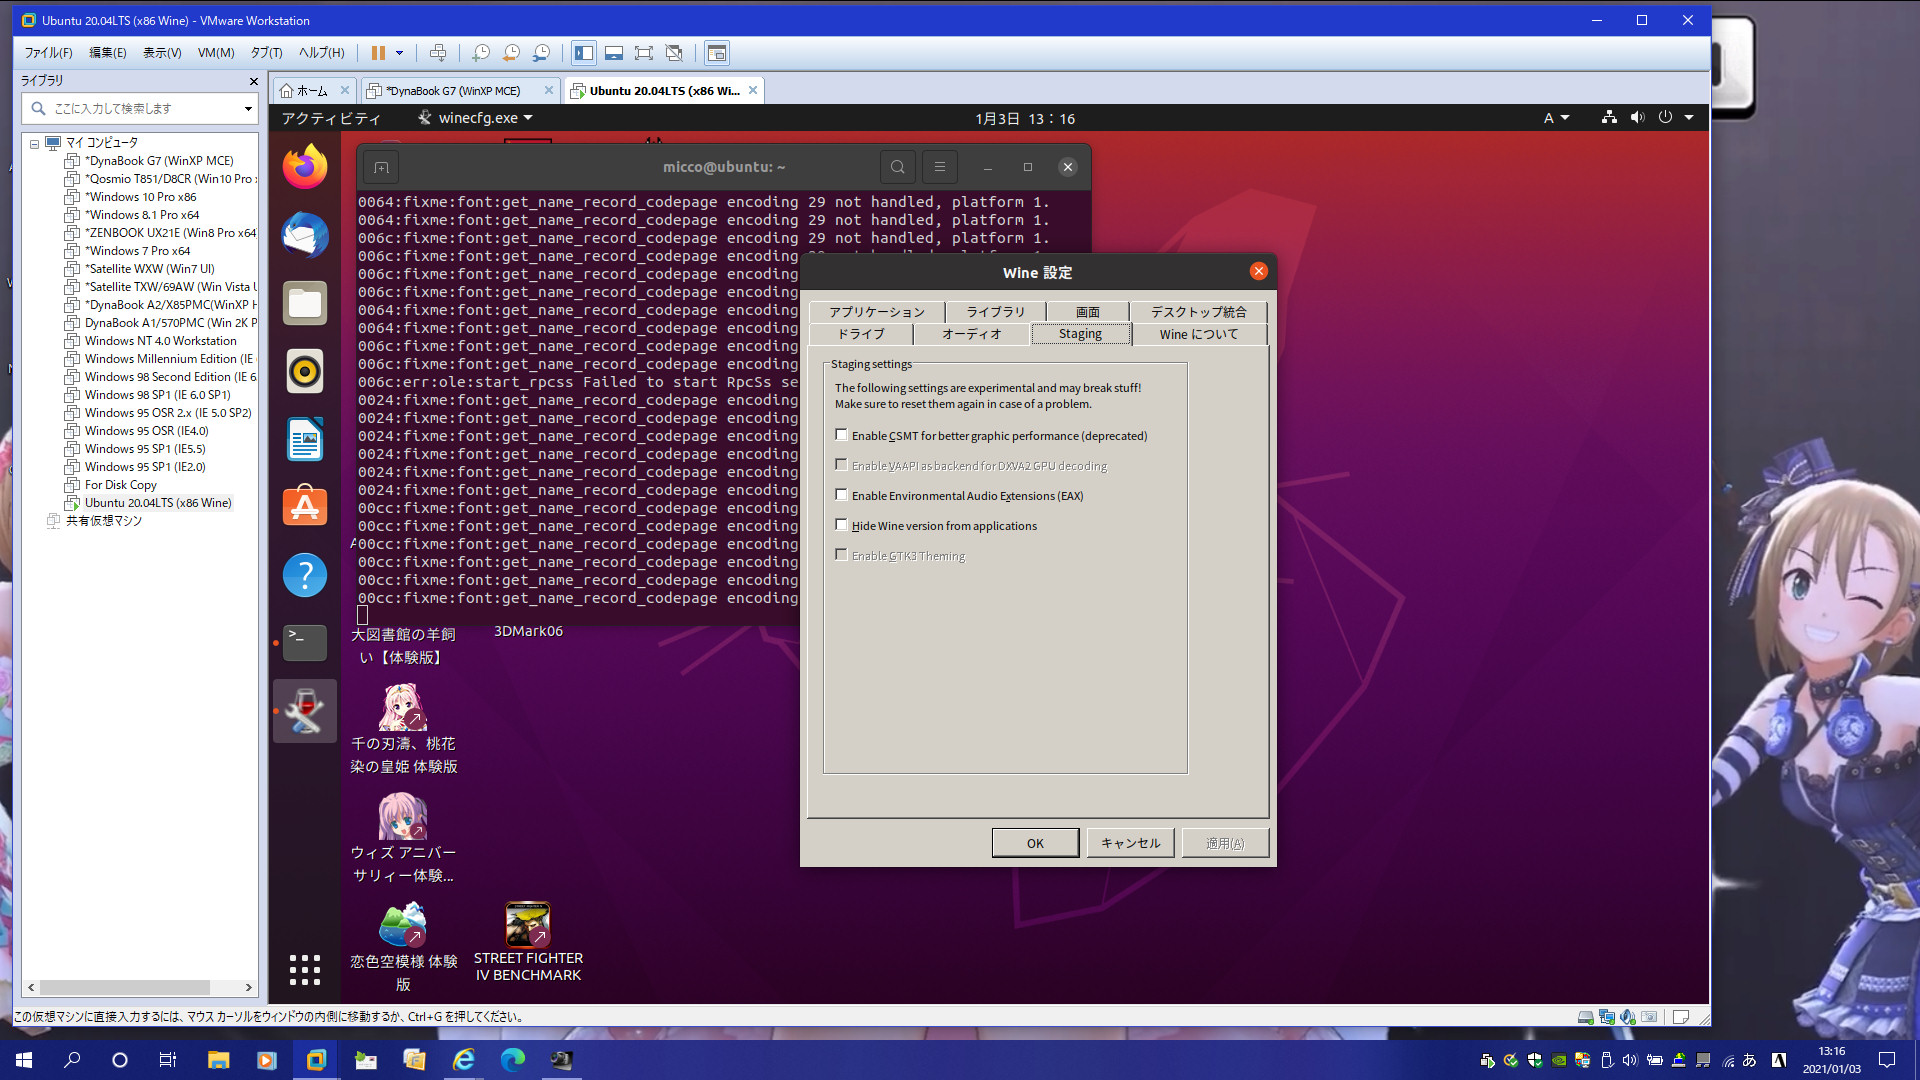Open STREET FIGHTER IV BENCHMARK desktop shortcut
This screenshot has width=1920, height=1080.
[x=527, y=942]
